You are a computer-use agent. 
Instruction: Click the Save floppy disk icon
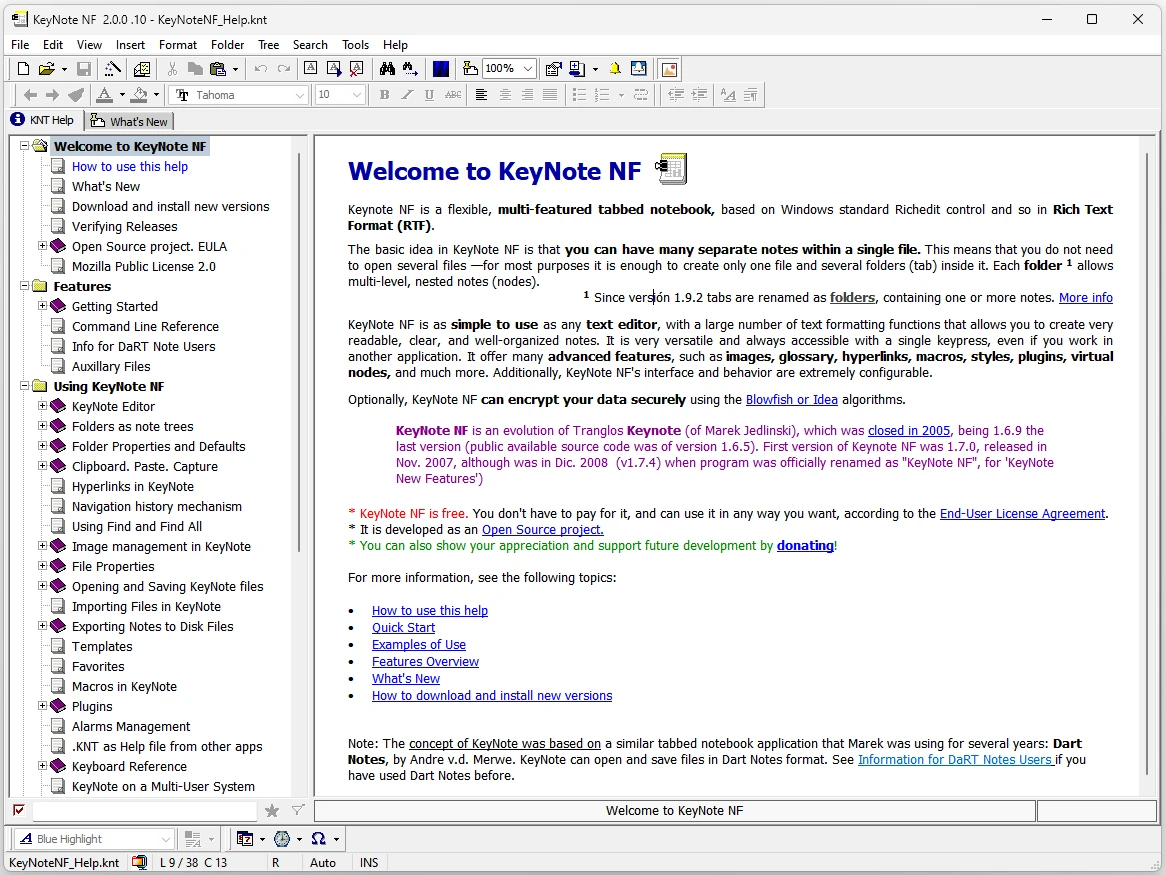[x=84, y=69]
